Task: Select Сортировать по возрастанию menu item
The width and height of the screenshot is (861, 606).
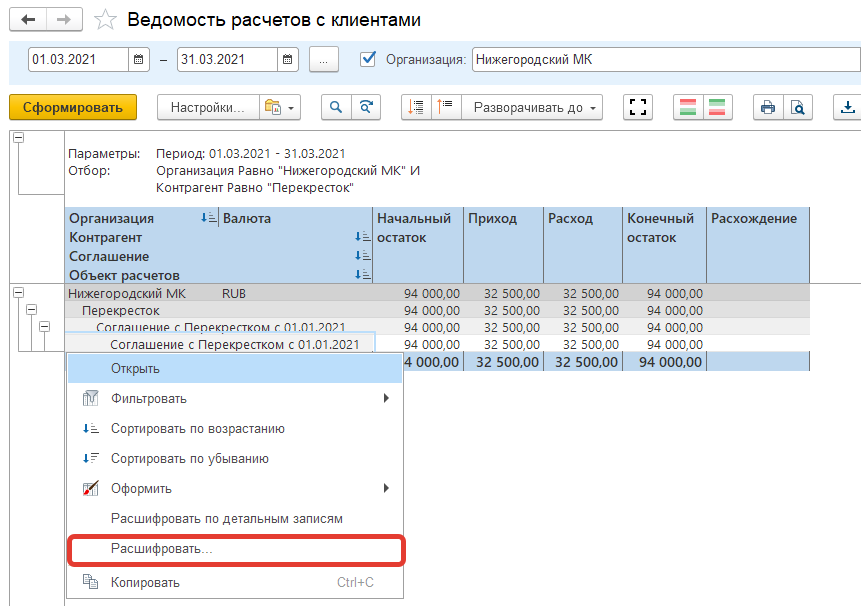Action: click(x=197, y=428)
